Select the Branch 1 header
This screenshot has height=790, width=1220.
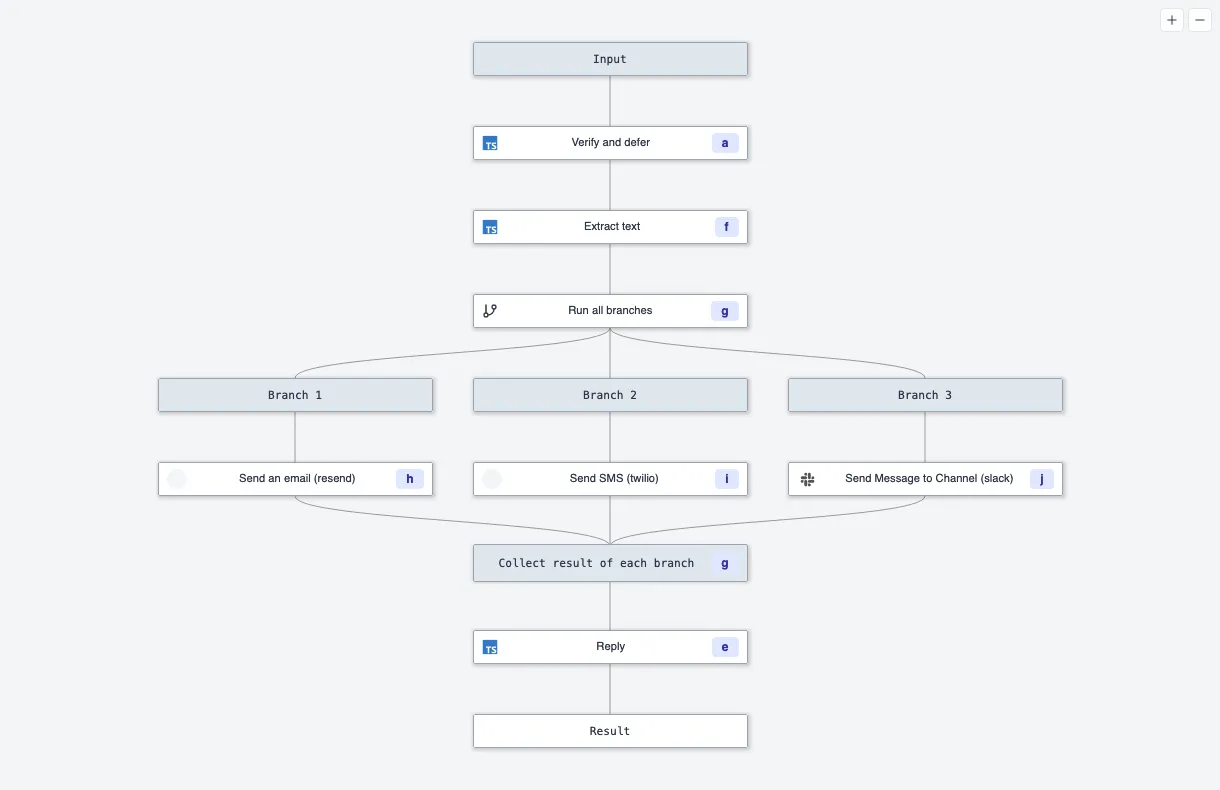(x=295, y=395)
